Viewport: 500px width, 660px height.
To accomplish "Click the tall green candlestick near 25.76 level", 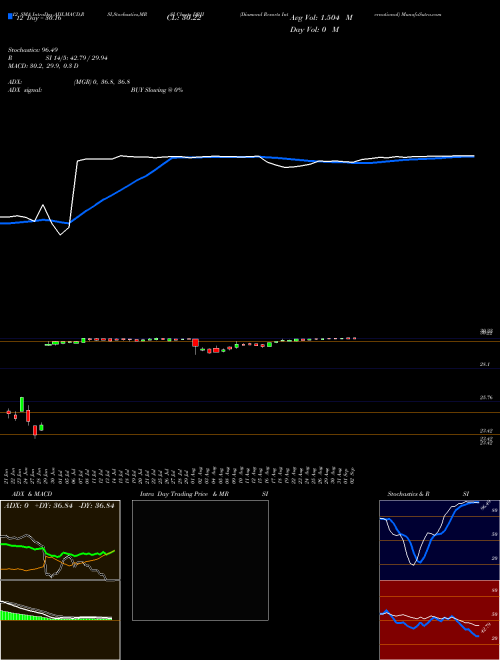I will (22, 404).
